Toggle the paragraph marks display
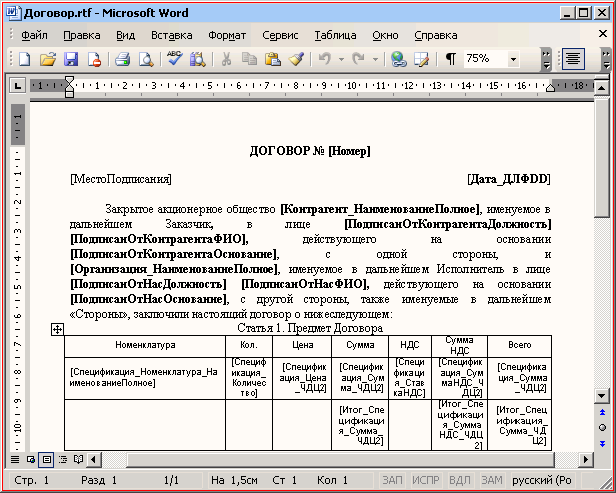 tap(450, 59)
